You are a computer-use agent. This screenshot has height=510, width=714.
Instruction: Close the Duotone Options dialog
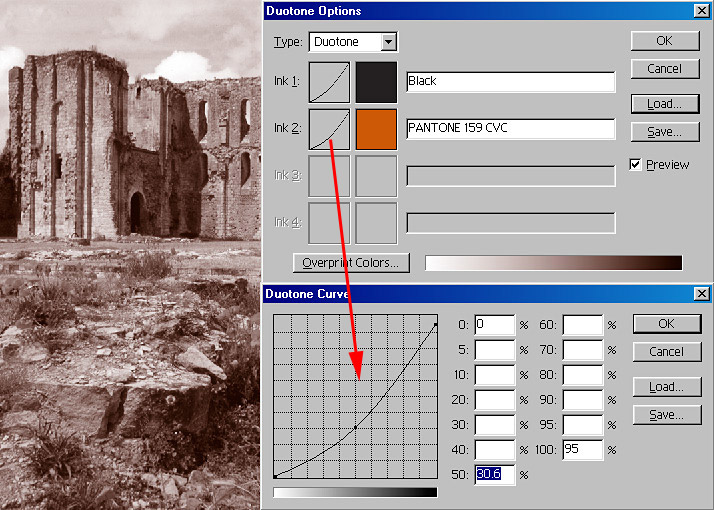702,11
